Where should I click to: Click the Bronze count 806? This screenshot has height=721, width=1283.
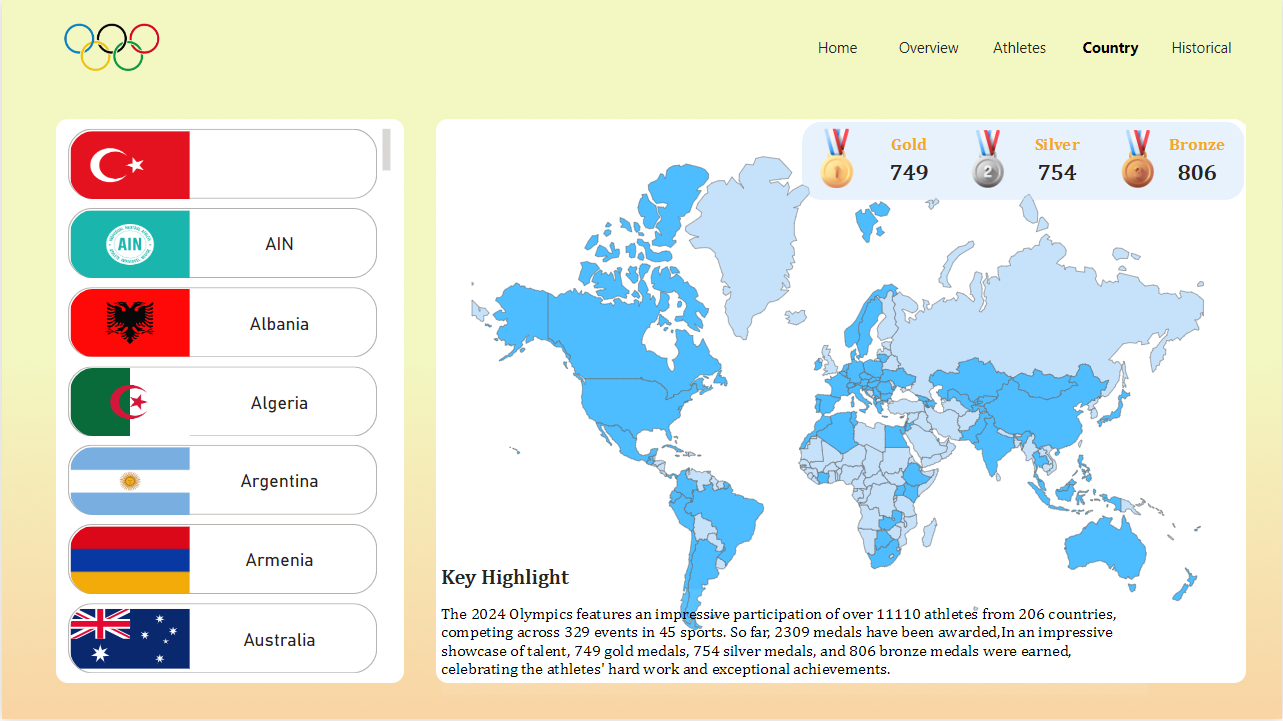(1197, 173)
